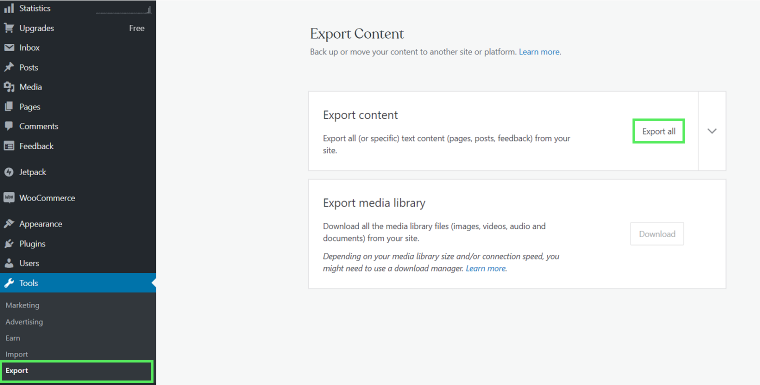This screenshot has width=760, height=385.
Task: Click the Tools wrench icon
Action: [9, 283]
